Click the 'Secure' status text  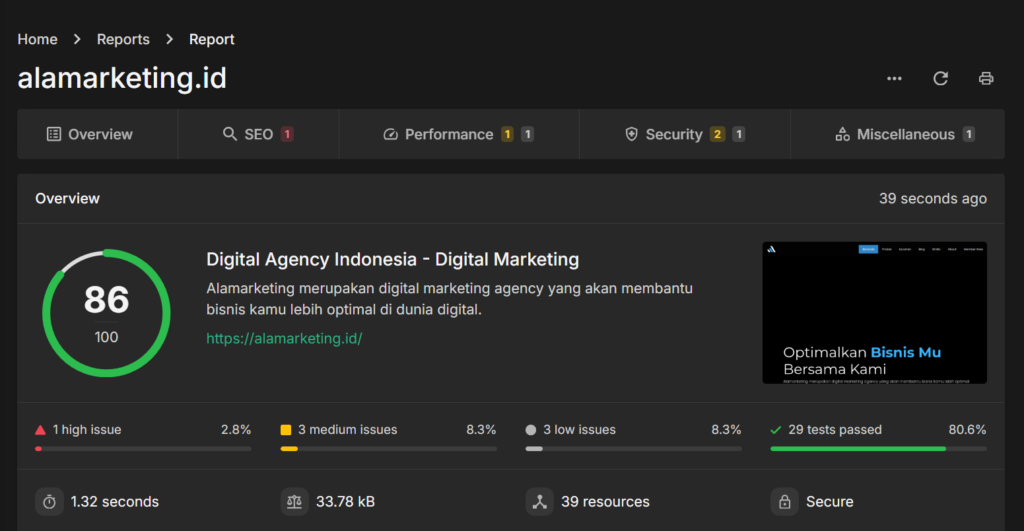[x=829, y=502]
